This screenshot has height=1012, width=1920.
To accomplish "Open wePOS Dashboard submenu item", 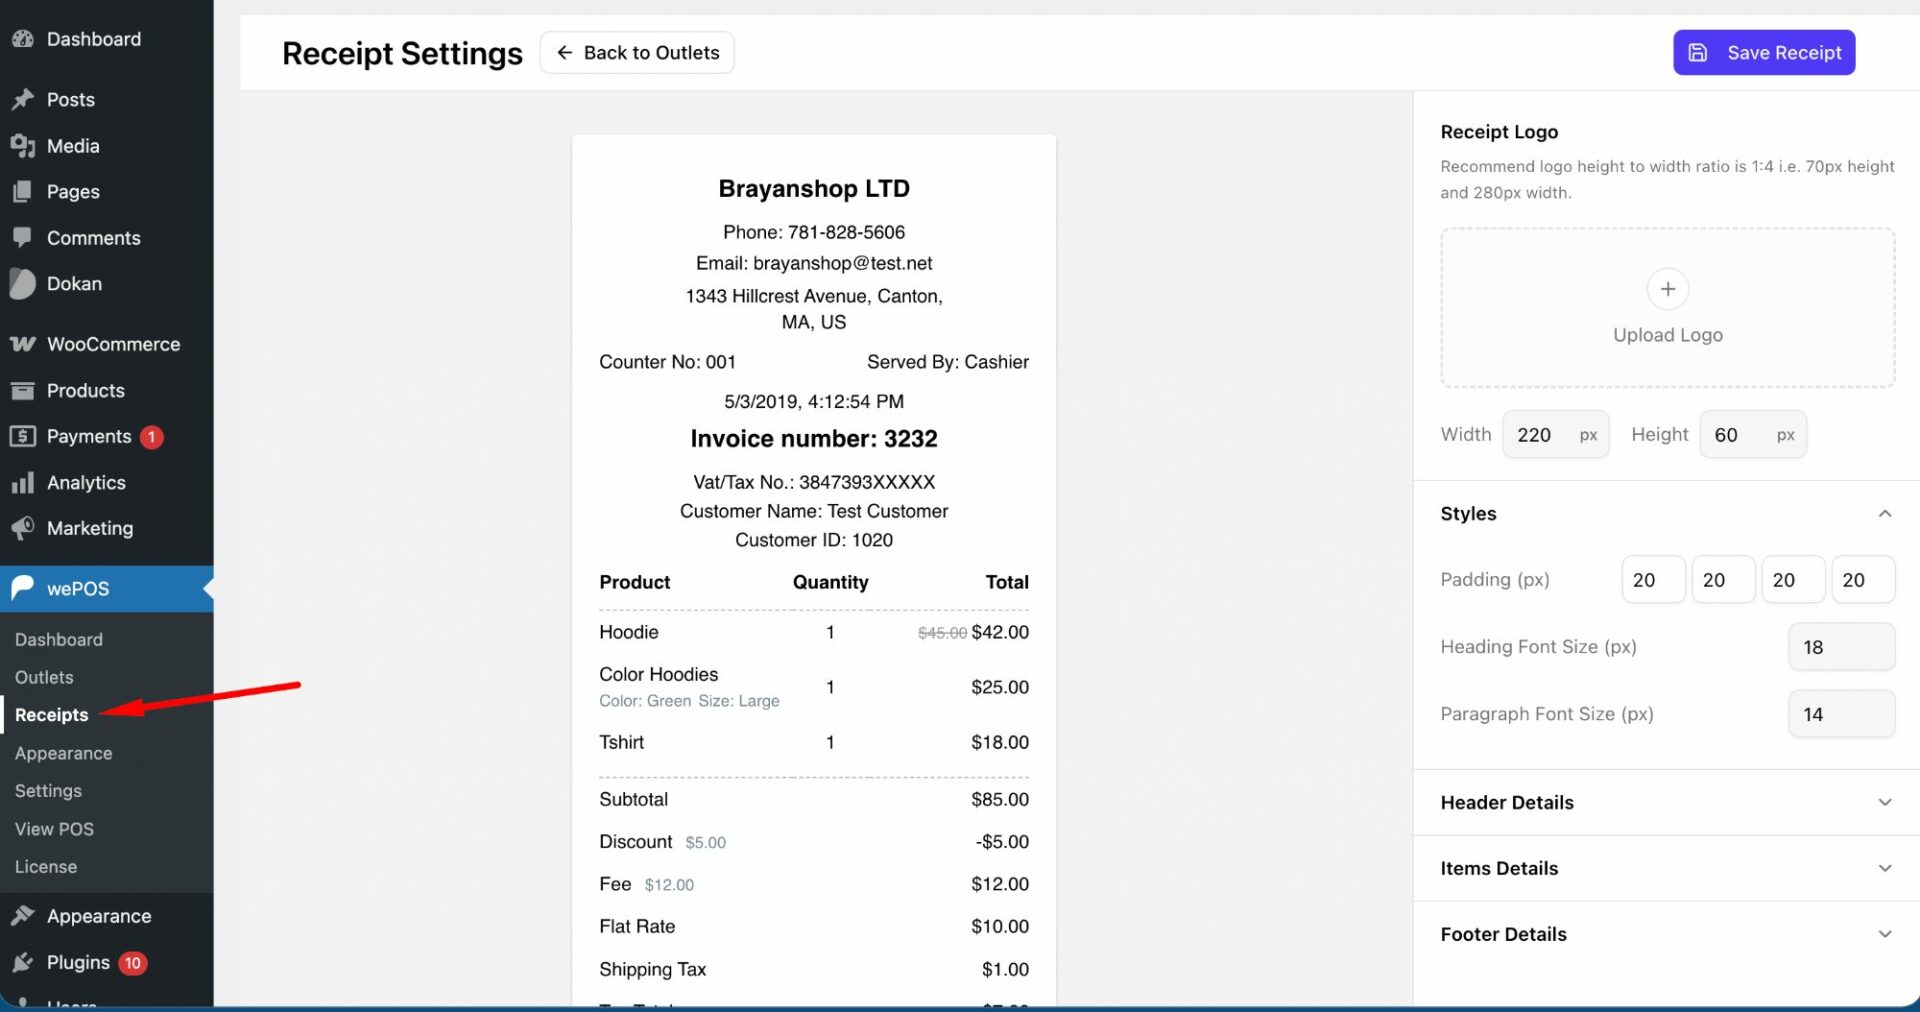I will click(59, 640).
